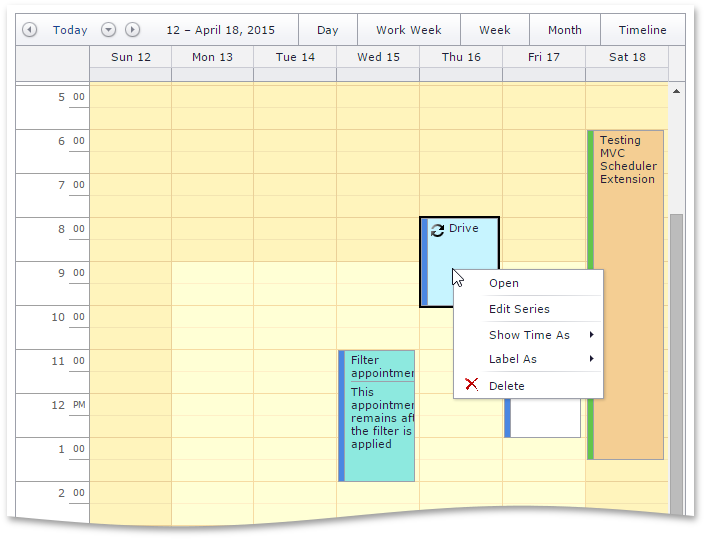Click the 10 00 time ruler label
Screen dimensions: 707x542
(x=69, y=317)
